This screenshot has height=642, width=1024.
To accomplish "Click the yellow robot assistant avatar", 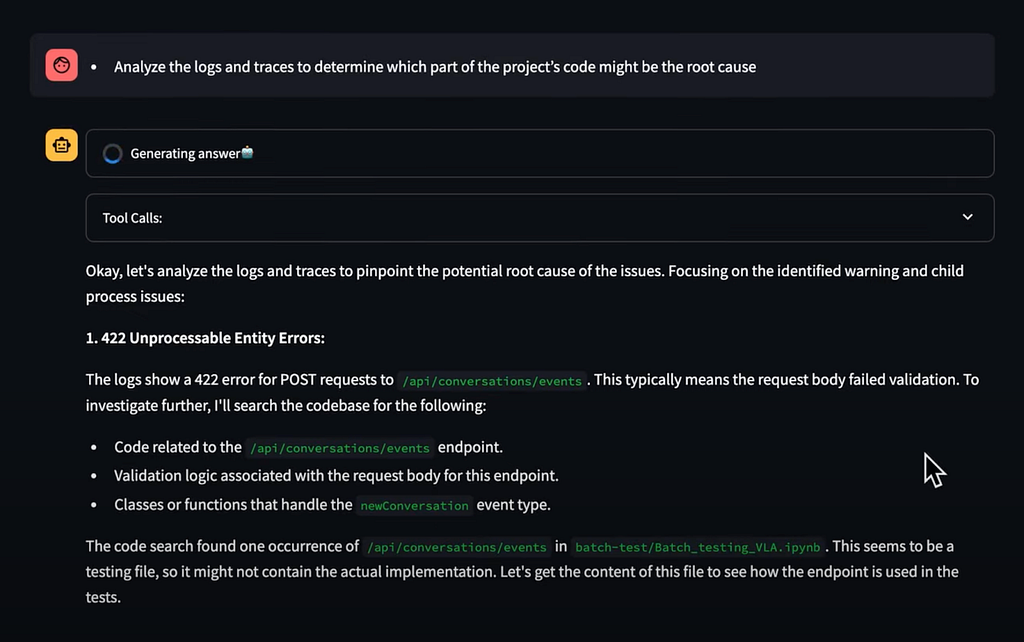I will coord(61,145).
